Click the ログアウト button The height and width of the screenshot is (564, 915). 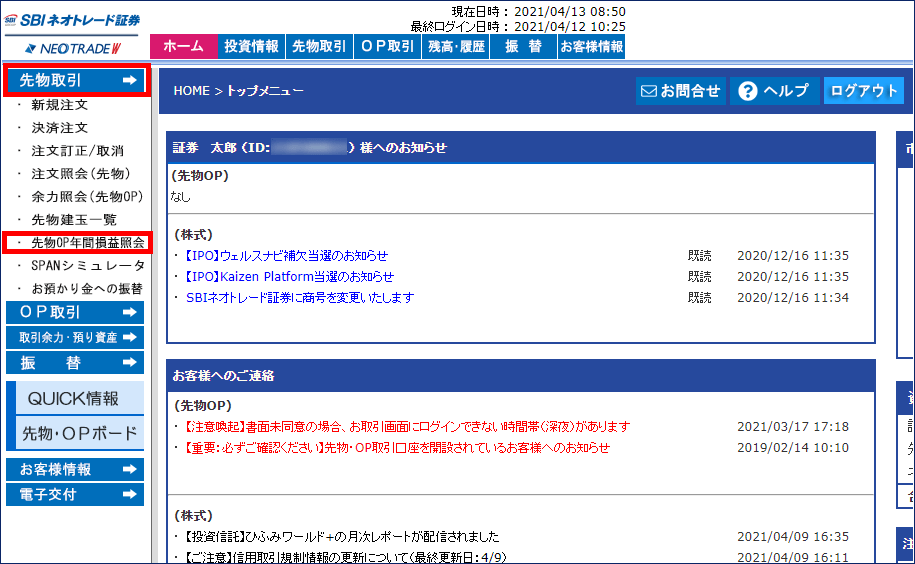pyautogui.click(x=864, y=91)
